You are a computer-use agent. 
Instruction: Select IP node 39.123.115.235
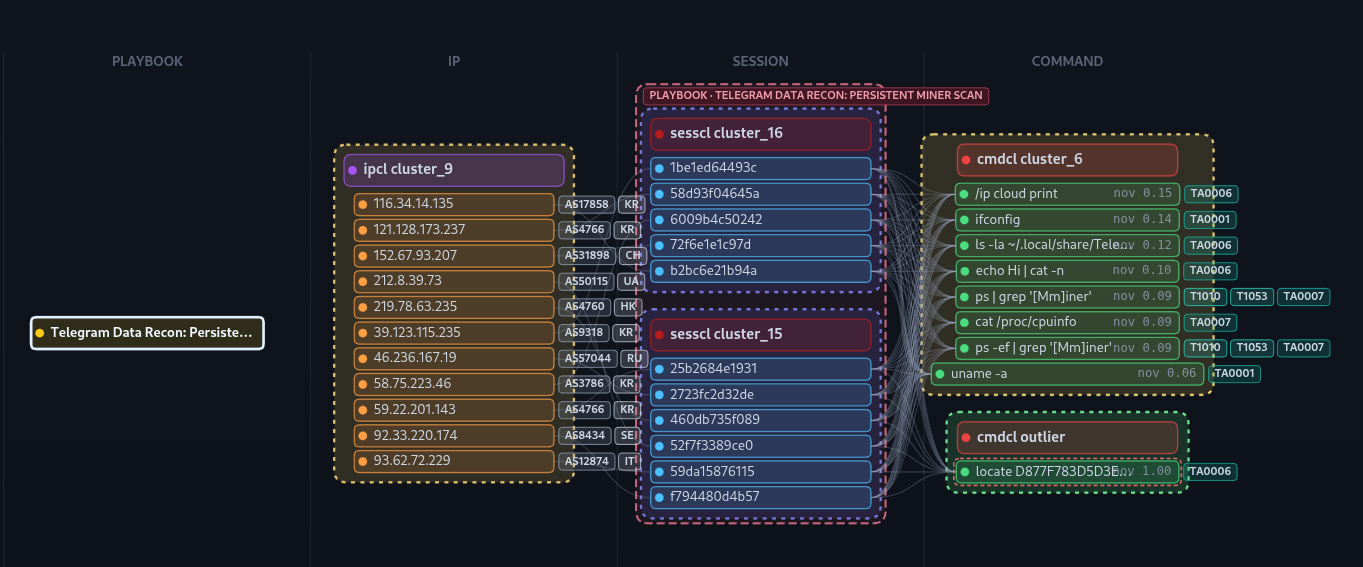click(x=454, y=333)
